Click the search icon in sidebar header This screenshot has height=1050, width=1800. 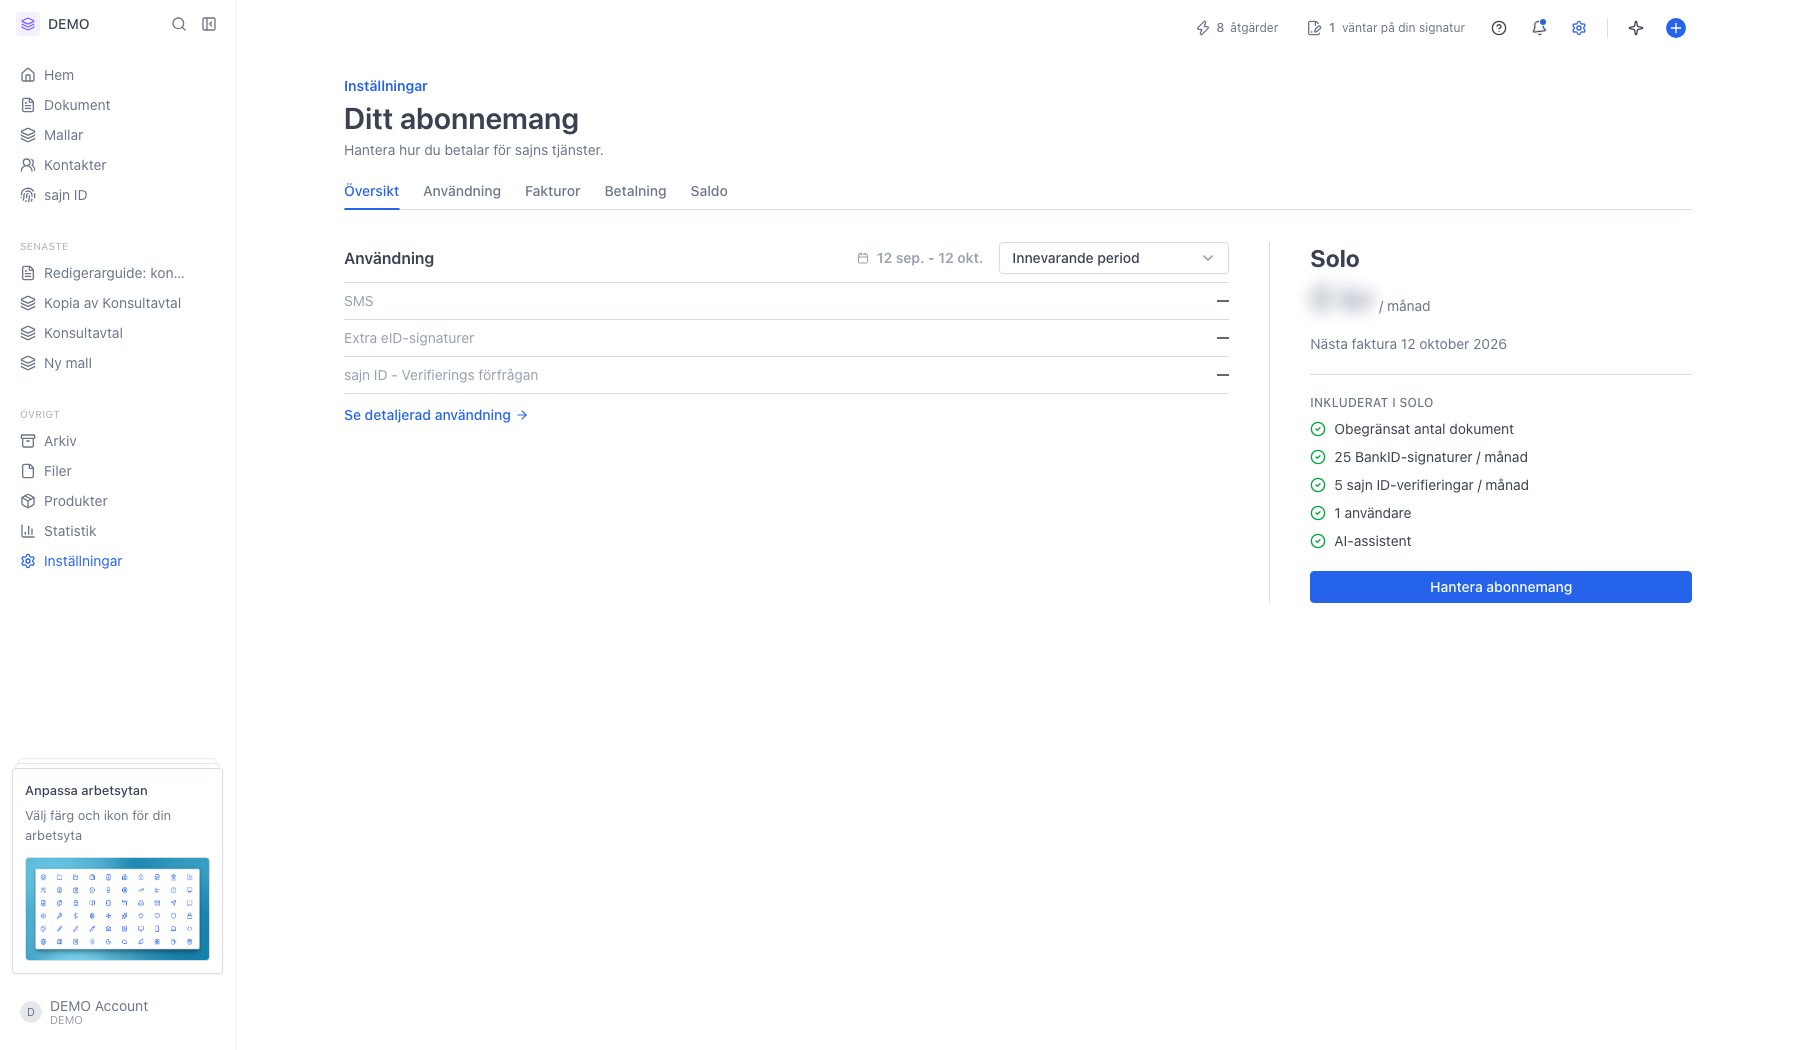click(179, 24)
